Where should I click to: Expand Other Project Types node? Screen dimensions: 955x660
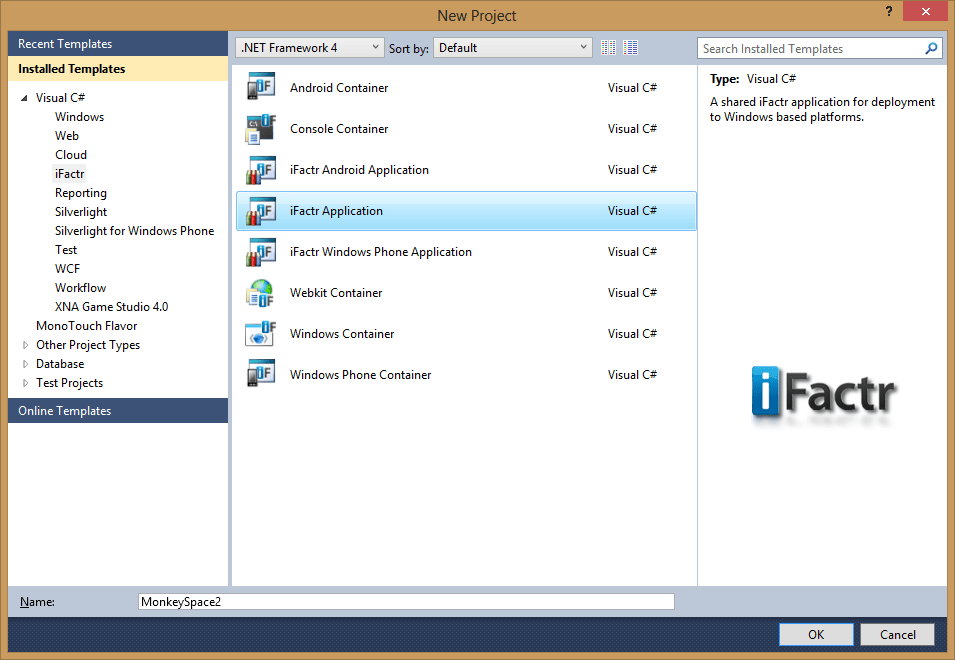[x=25, y=345]
